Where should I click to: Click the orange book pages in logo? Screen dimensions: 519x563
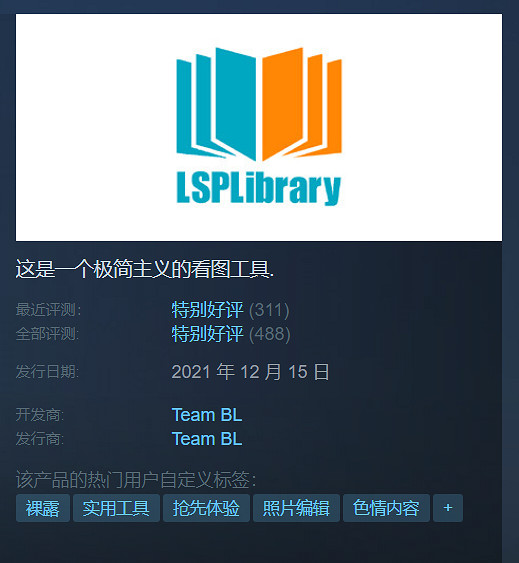click(x=302, y=104)
